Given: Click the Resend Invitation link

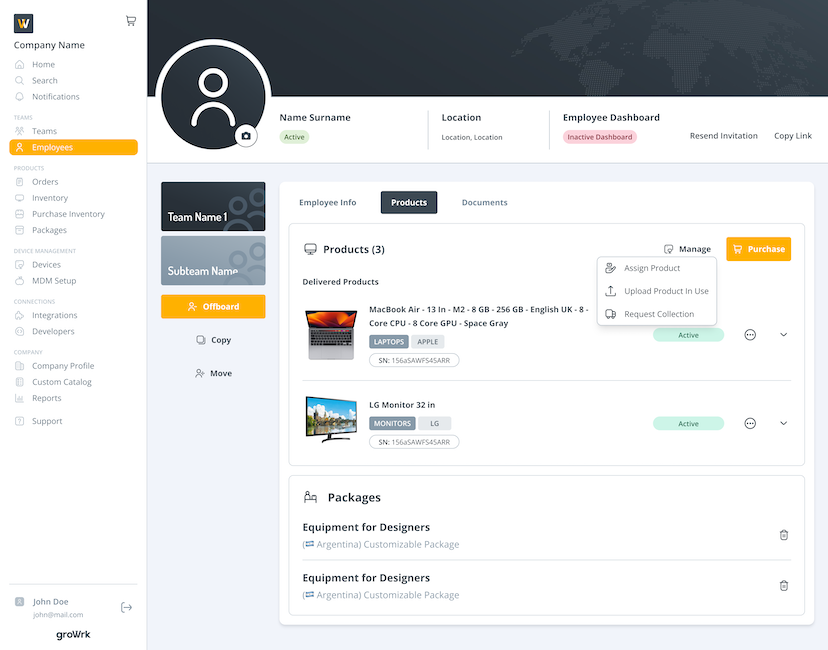Looking at the screenshot, I should [723, 136].
